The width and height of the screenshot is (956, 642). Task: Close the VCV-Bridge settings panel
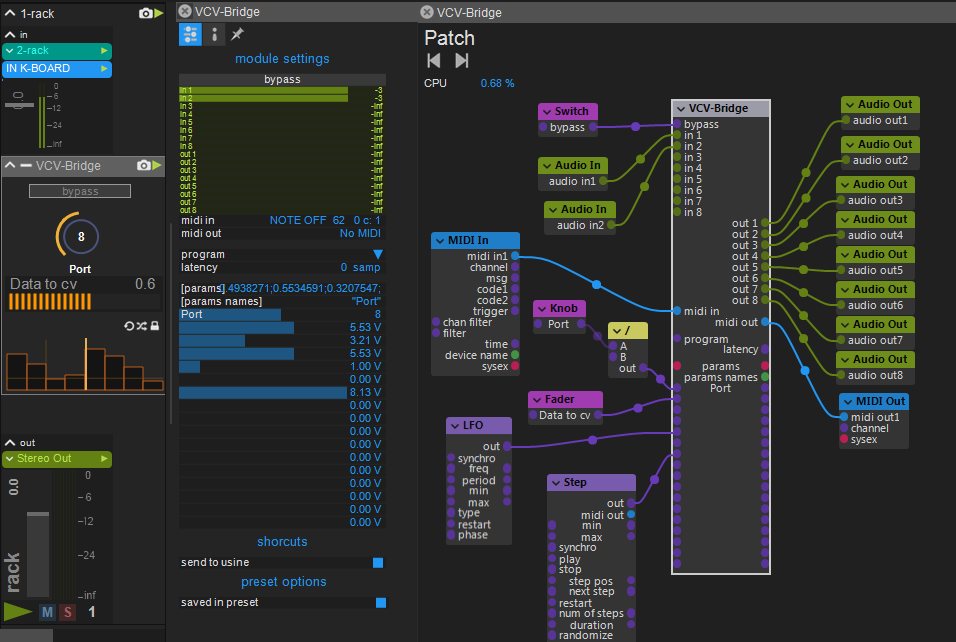coord(185,12)
